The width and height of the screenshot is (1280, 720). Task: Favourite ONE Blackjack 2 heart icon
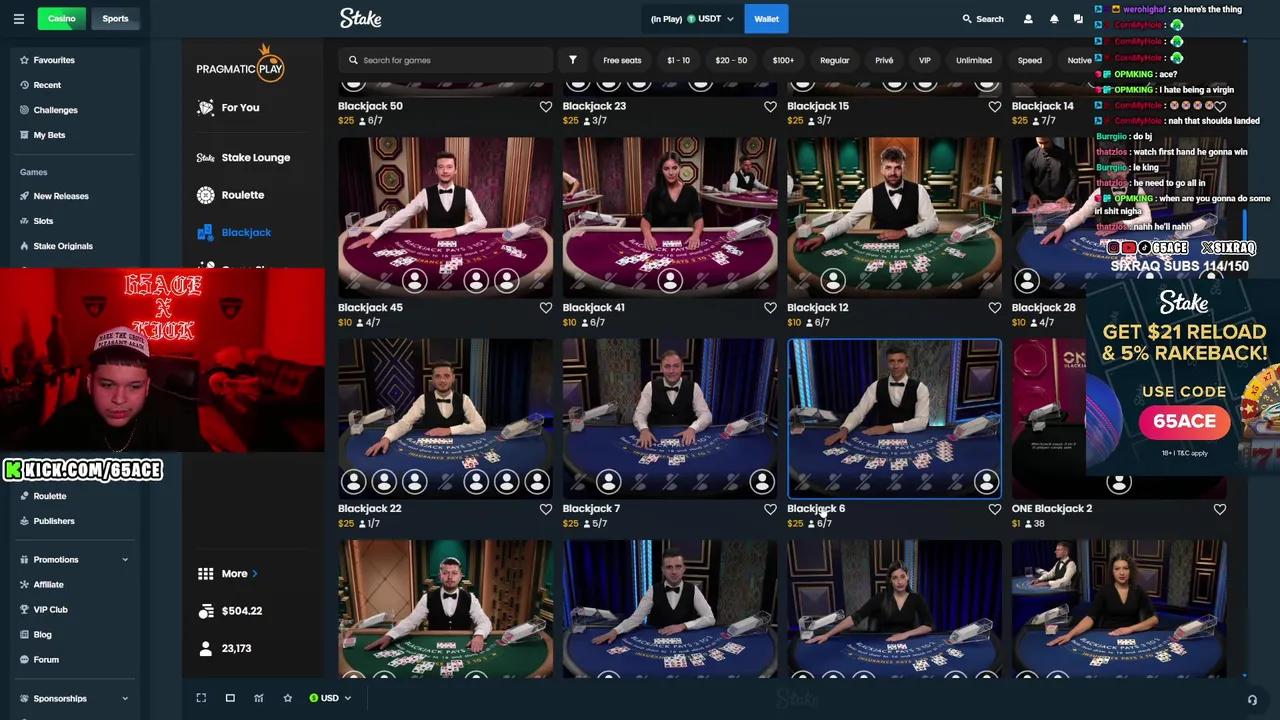point(1220,509)
